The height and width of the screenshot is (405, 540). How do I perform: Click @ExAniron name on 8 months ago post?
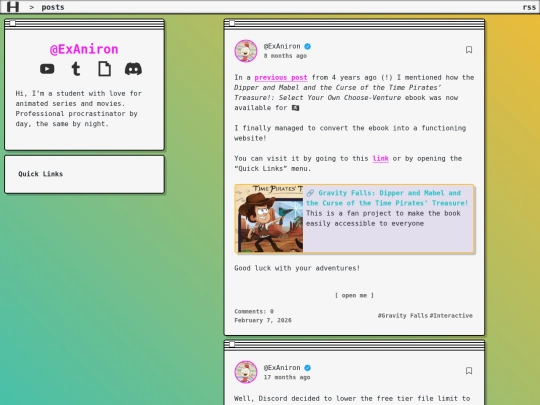282,46
